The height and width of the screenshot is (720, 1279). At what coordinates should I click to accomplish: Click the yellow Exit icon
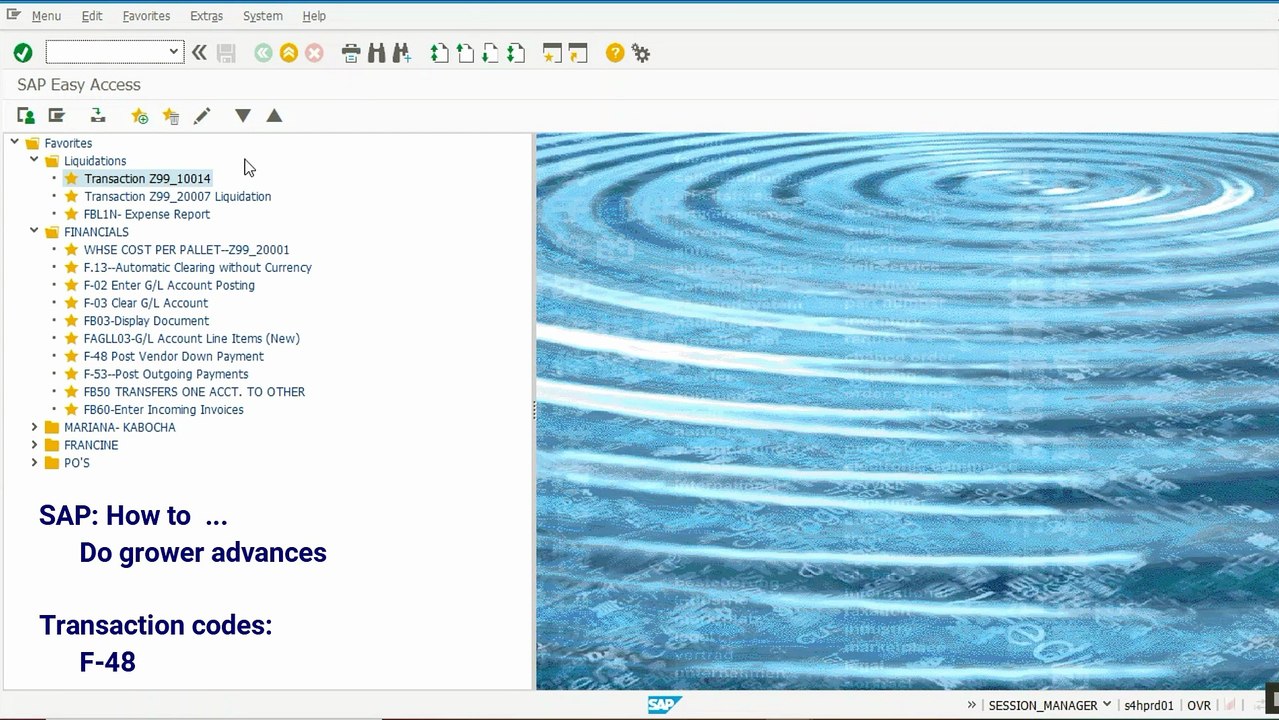289,53
